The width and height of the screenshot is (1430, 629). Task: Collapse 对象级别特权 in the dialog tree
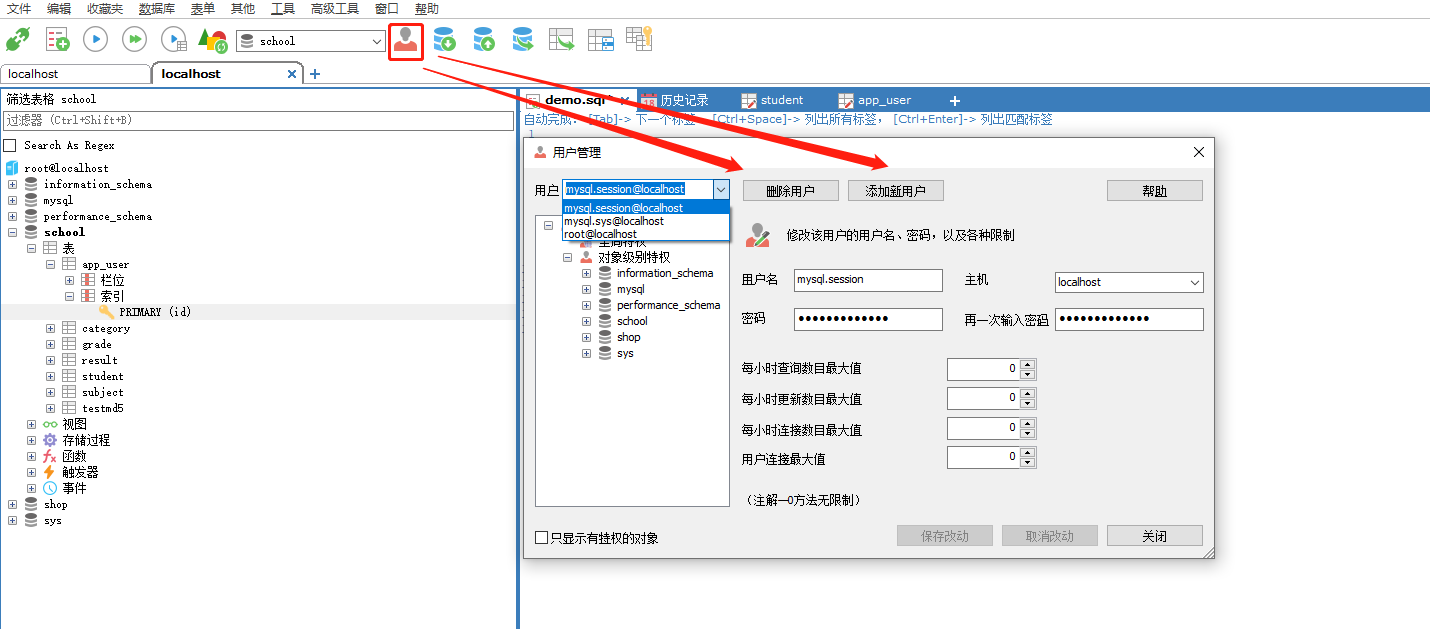567,257
